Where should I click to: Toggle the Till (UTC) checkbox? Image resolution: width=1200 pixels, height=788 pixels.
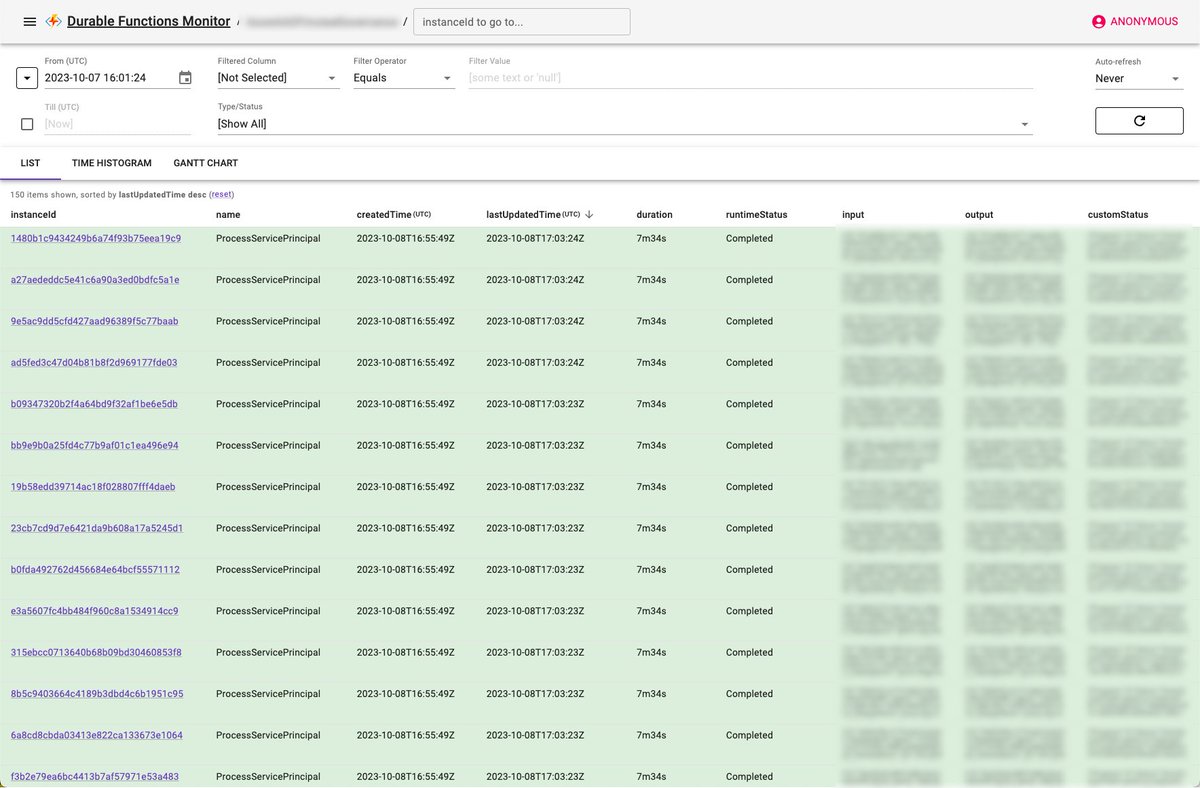pyautogui.click(x=27, y=124)
